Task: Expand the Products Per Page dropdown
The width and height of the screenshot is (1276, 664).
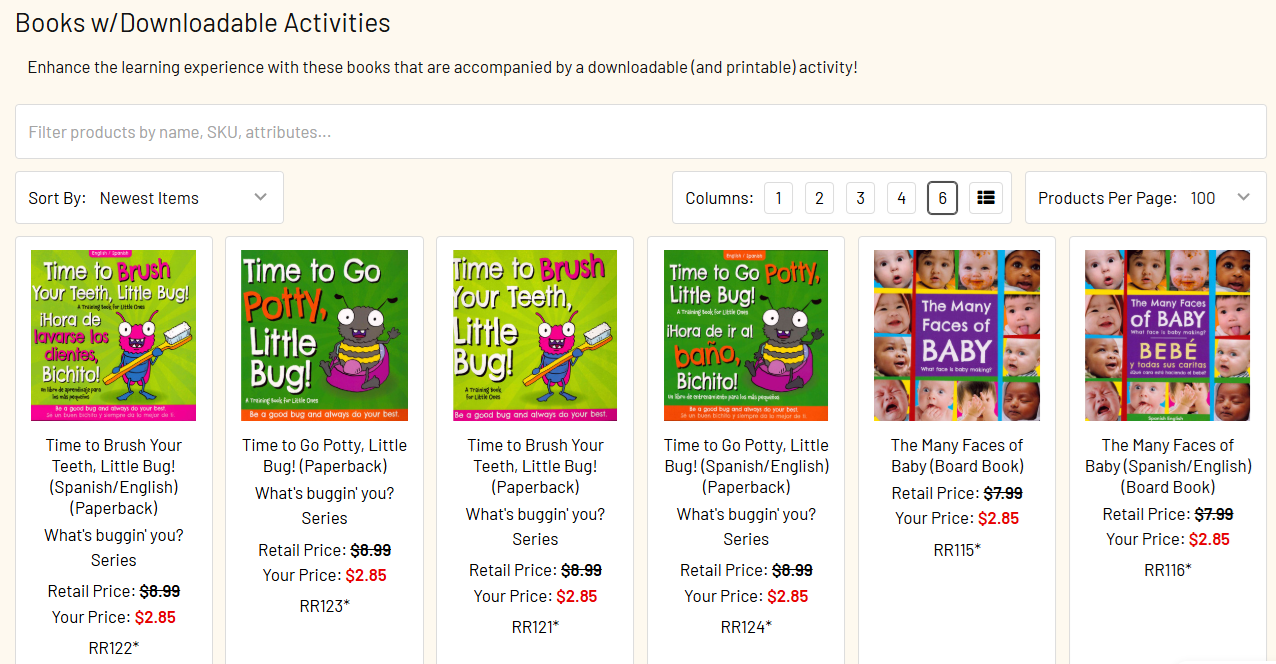Action: (x=1145, y=198)
